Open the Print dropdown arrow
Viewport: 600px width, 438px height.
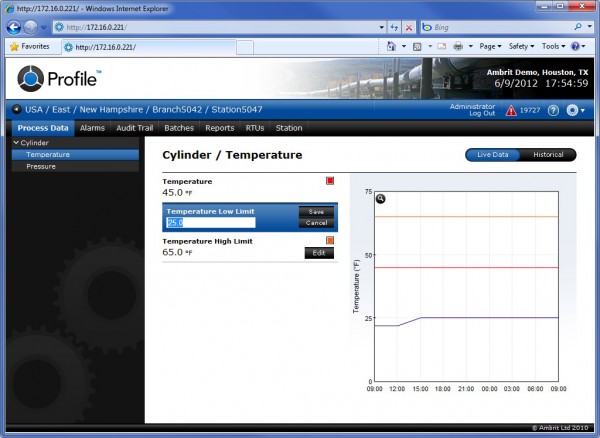pyautogui.click(x=471, y=46)
